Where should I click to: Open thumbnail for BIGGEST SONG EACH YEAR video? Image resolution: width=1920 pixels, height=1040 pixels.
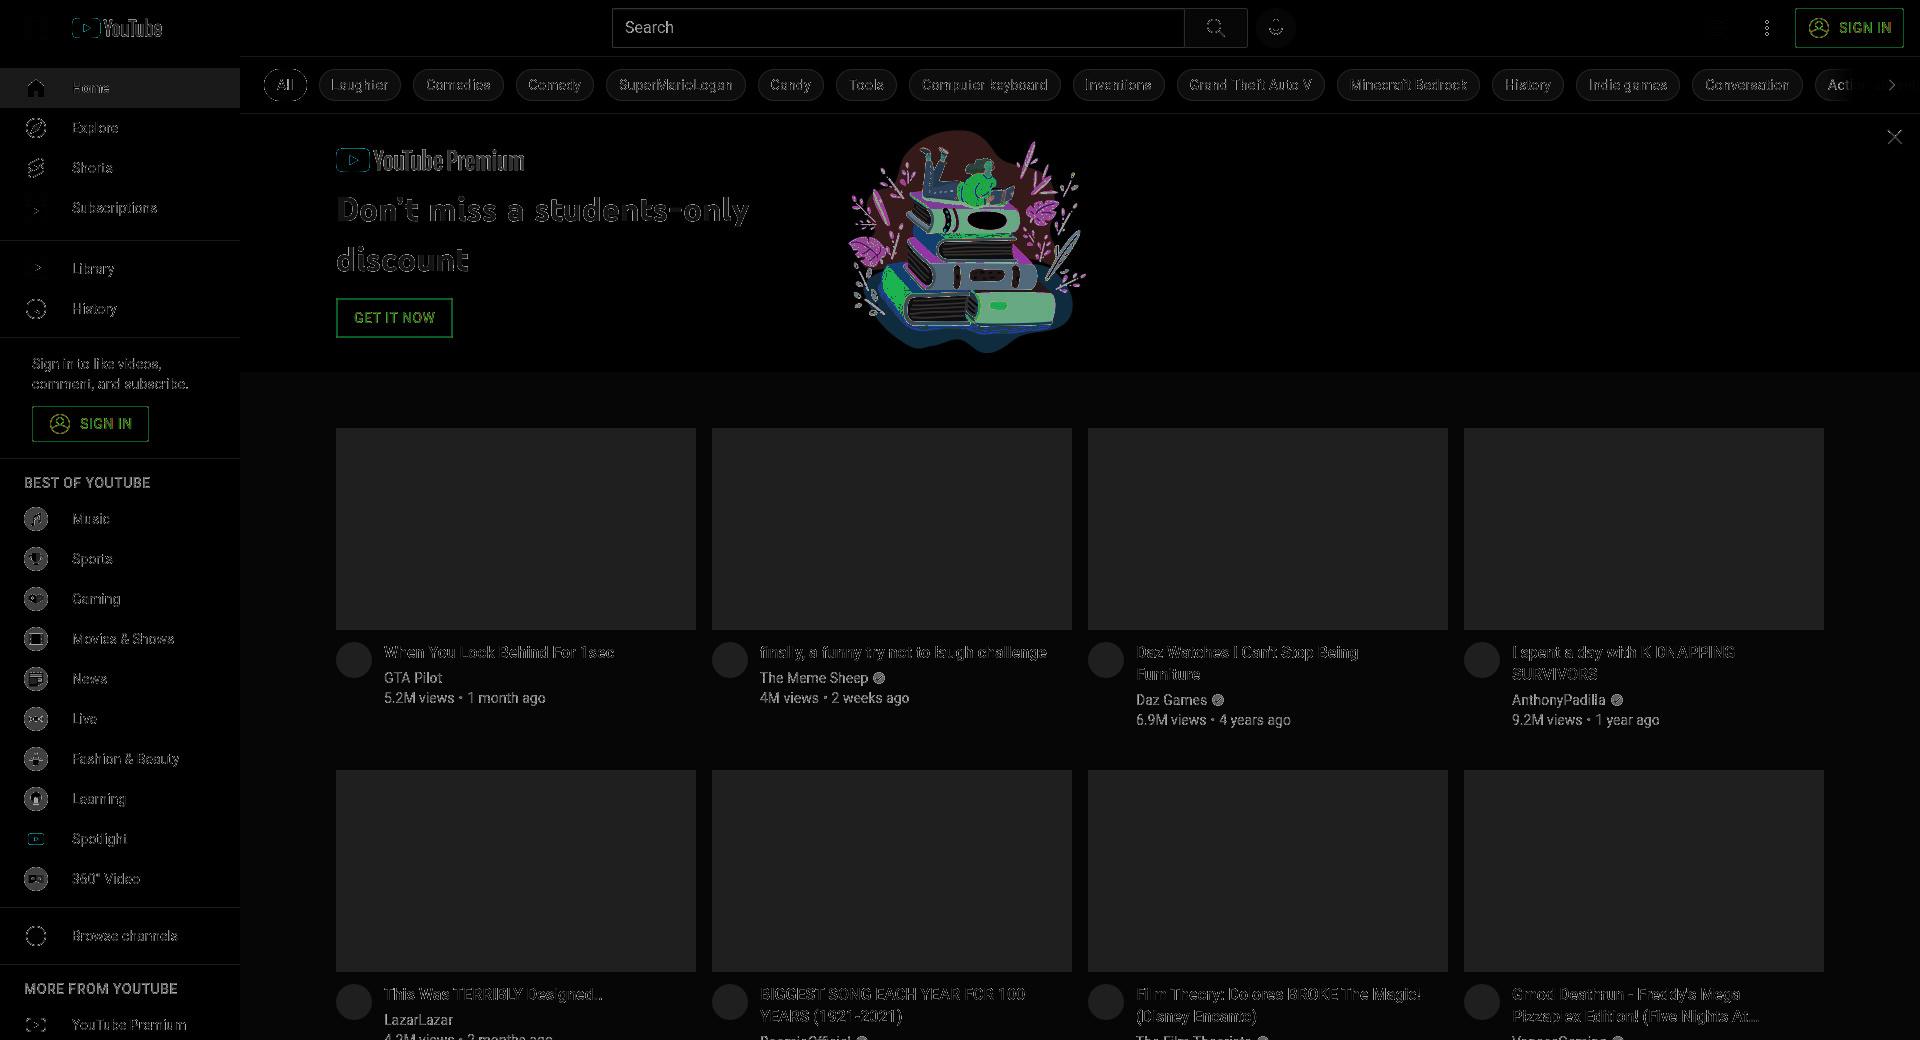click(892, 871)
